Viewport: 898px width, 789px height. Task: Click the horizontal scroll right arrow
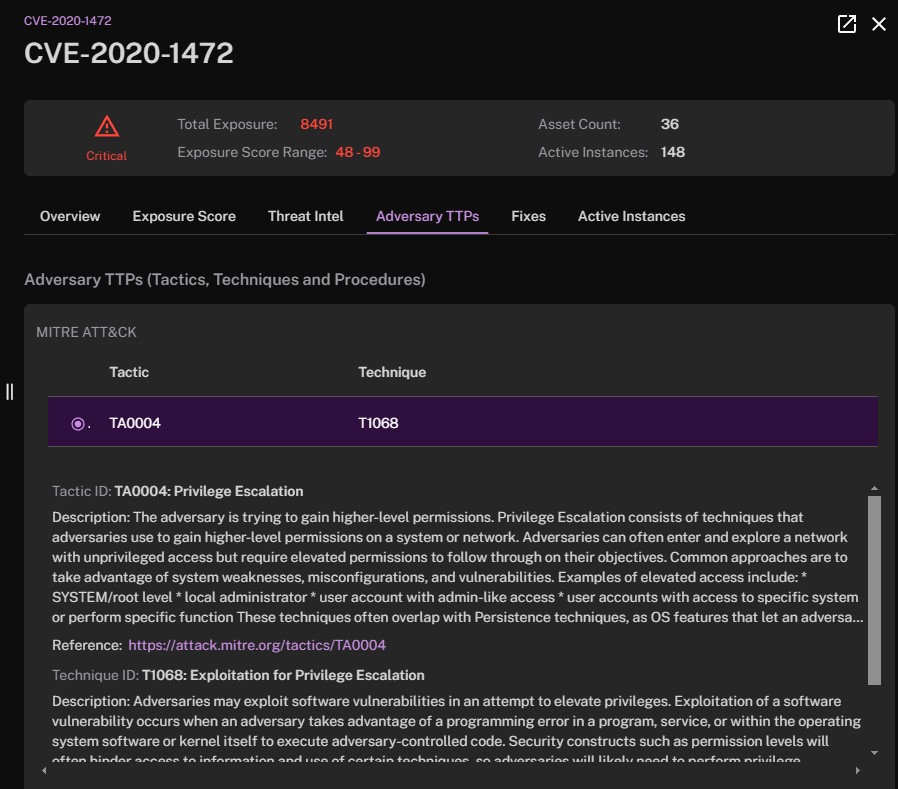pos(857,771)
